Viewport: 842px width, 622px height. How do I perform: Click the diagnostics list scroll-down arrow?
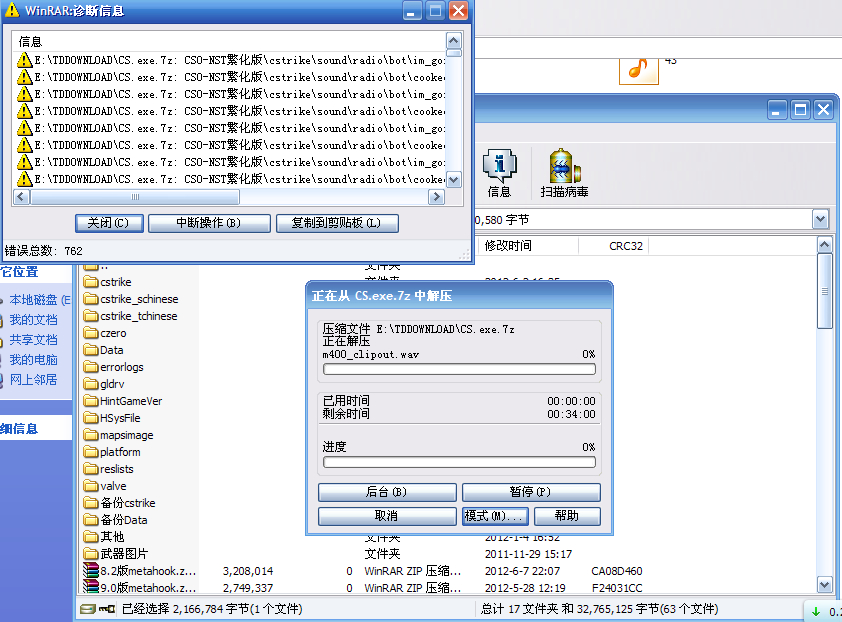coord(454,180)
